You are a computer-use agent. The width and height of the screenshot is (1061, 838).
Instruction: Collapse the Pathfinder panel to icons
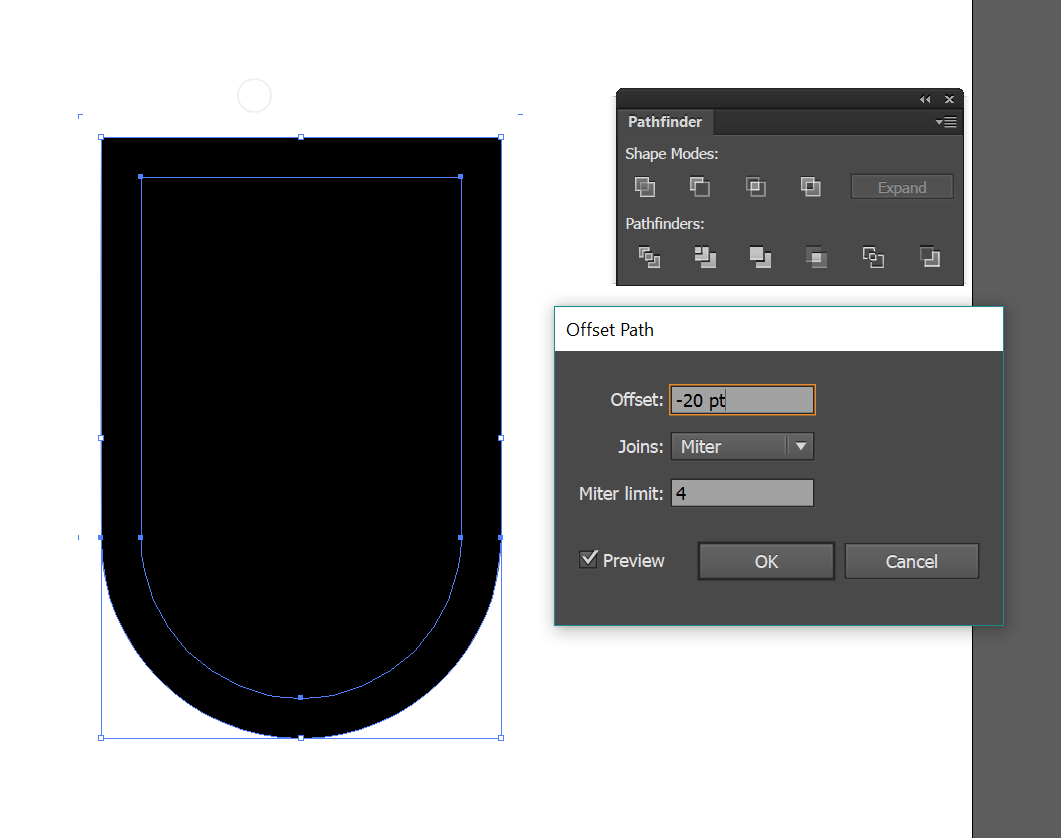tap(924, 99)
